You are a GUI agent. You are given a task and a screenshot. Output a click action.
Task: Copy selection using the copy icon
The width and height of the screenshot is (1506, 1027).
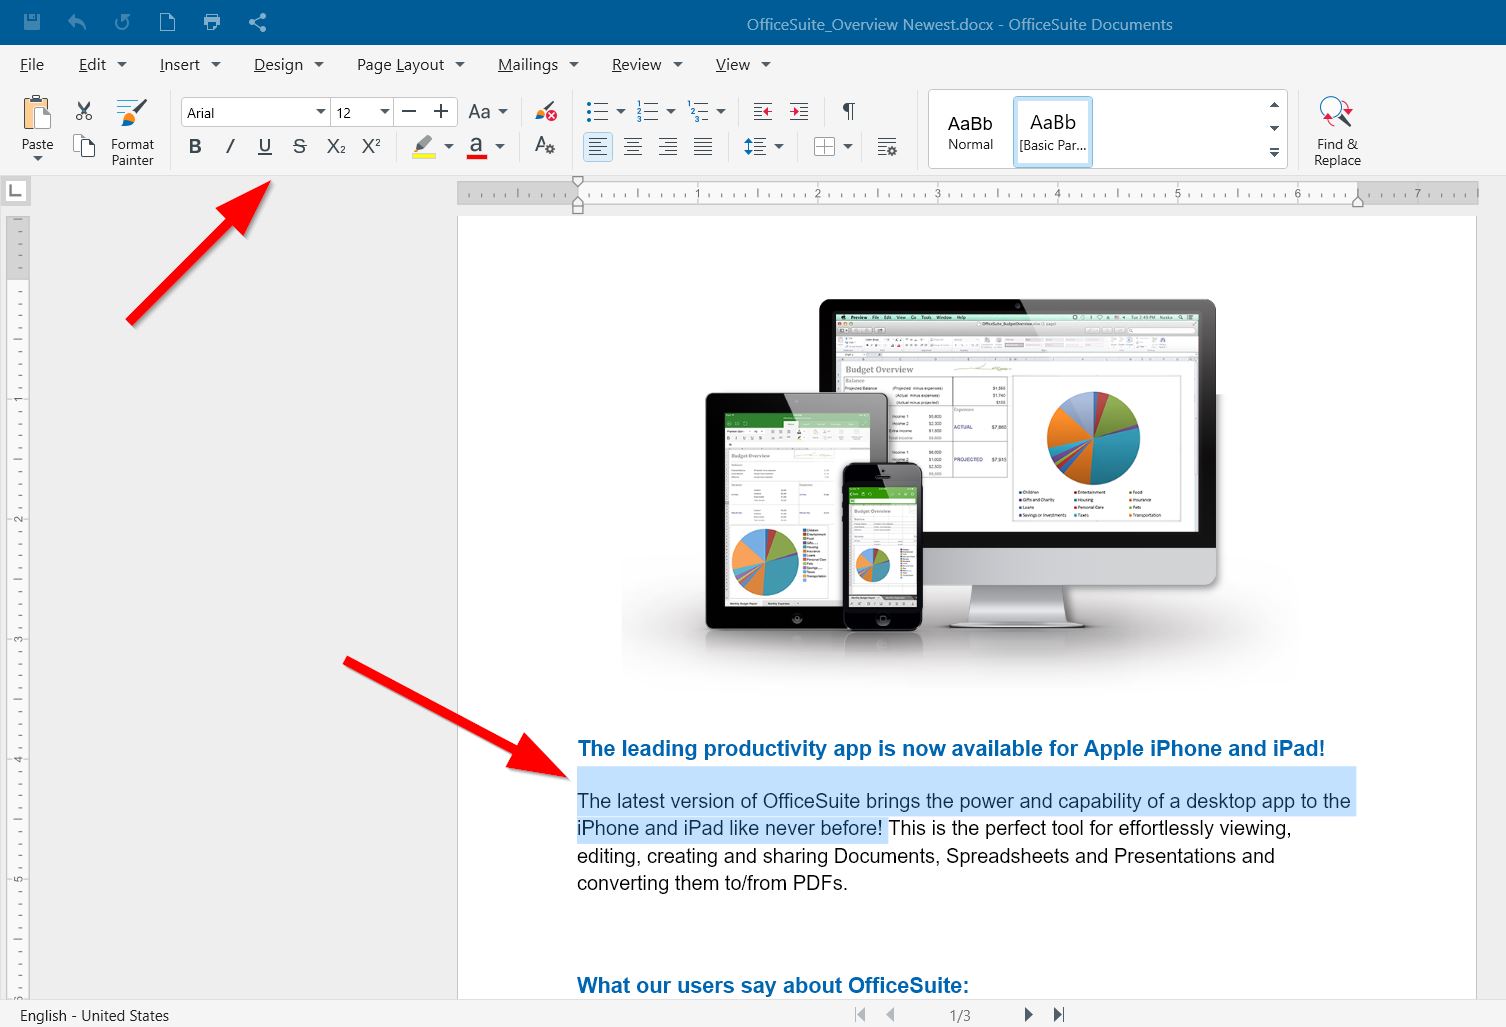point(84,146)
